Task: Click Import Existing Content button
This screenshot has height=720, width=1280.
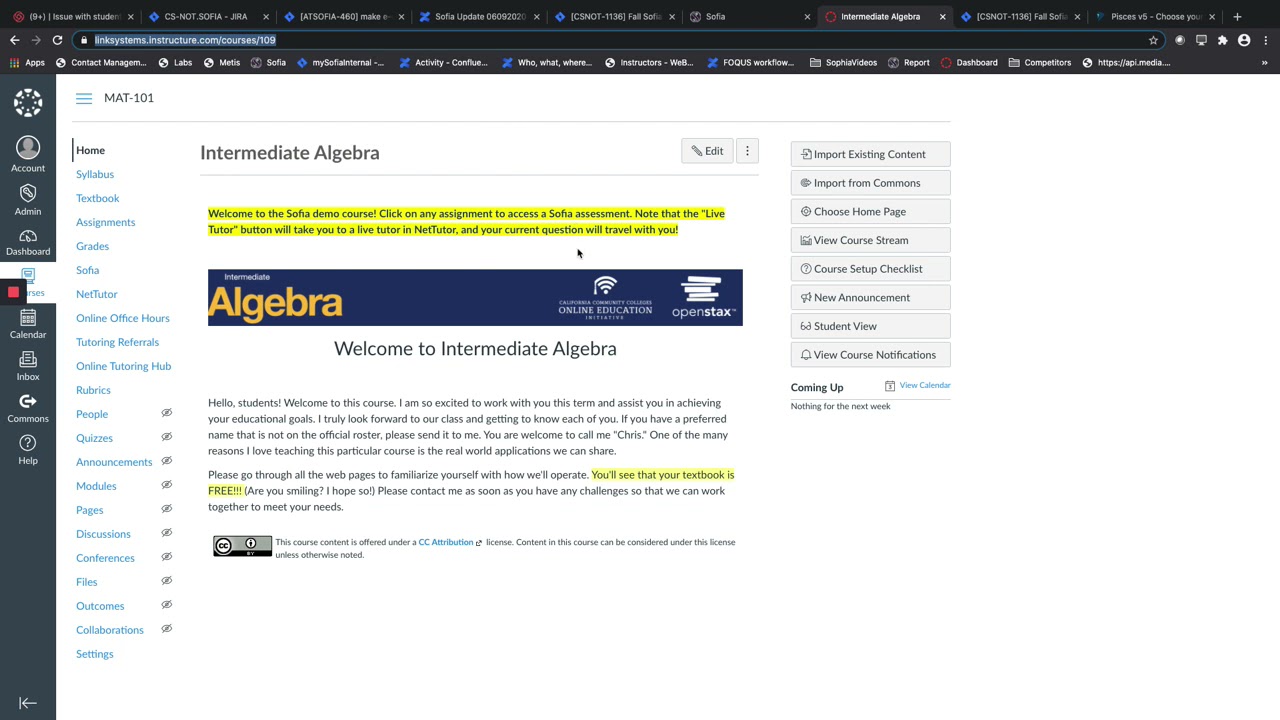Action: click(x=870, y=154)
